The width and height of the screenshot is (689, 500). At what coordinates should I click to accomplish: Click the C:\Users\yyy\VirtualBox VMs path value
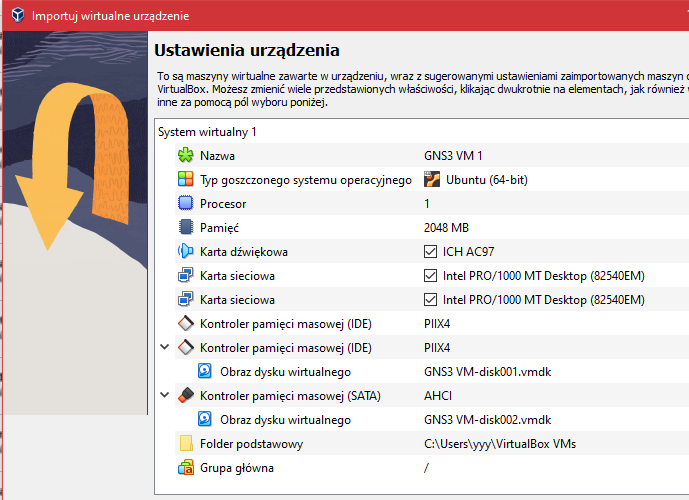[500, 443]
